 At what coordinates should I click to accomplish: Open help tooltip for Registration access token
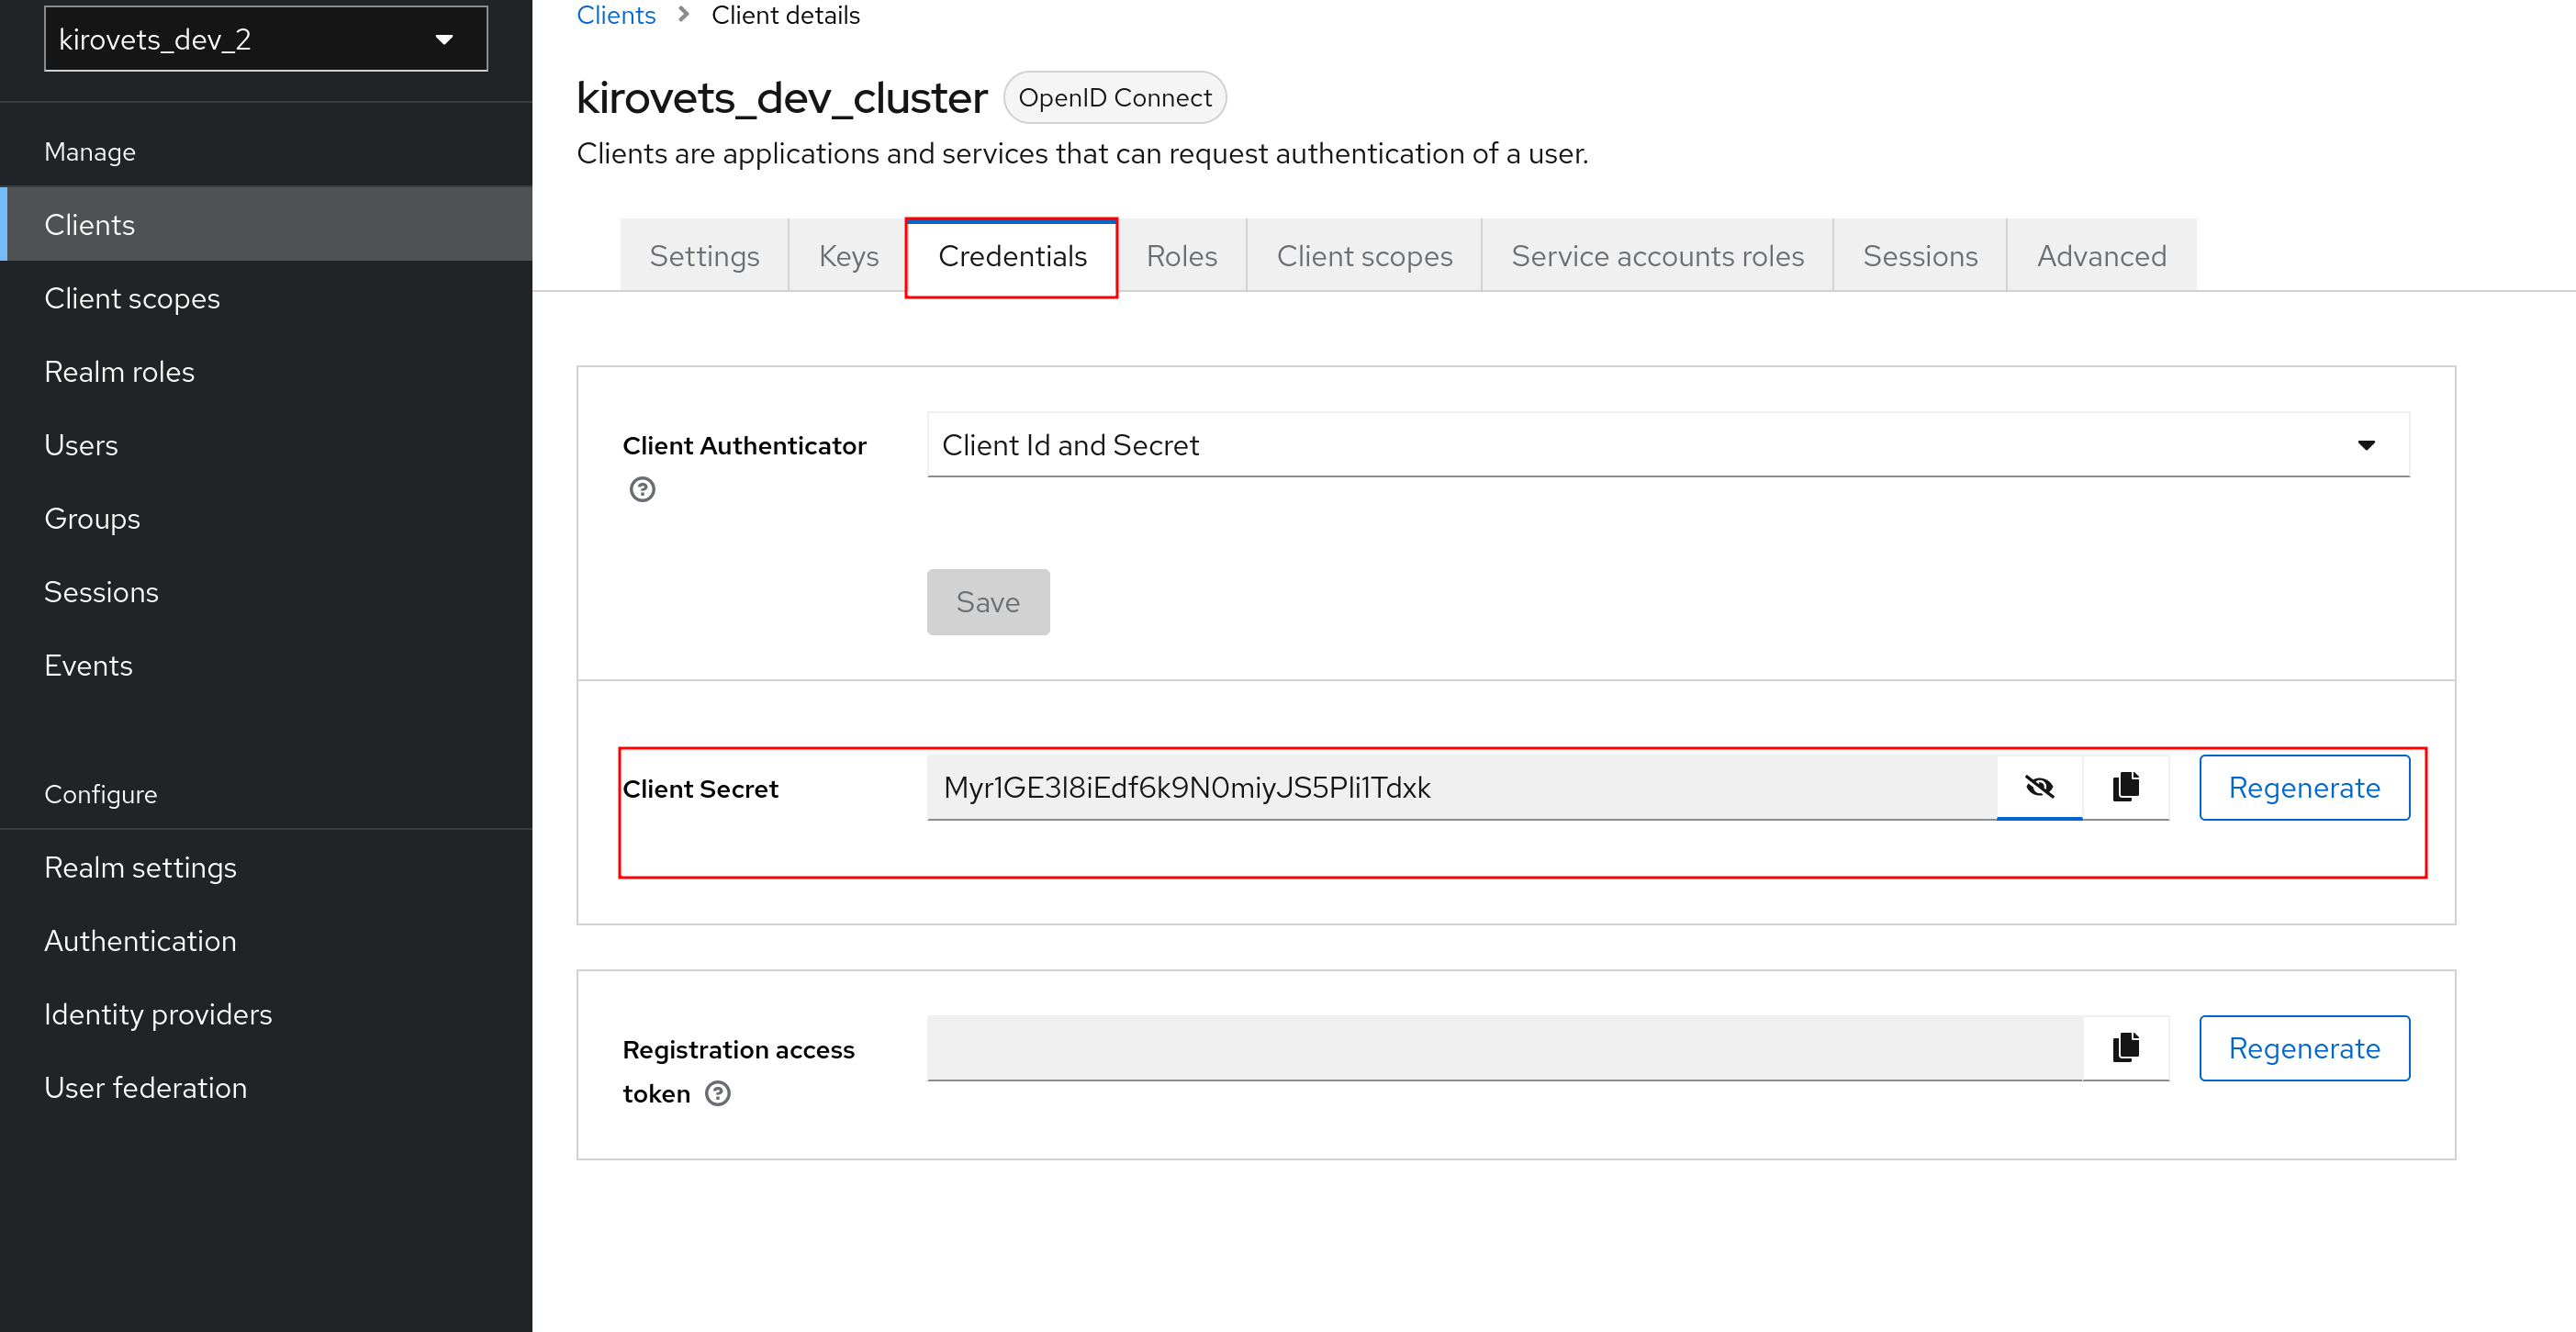(717, 1094)
